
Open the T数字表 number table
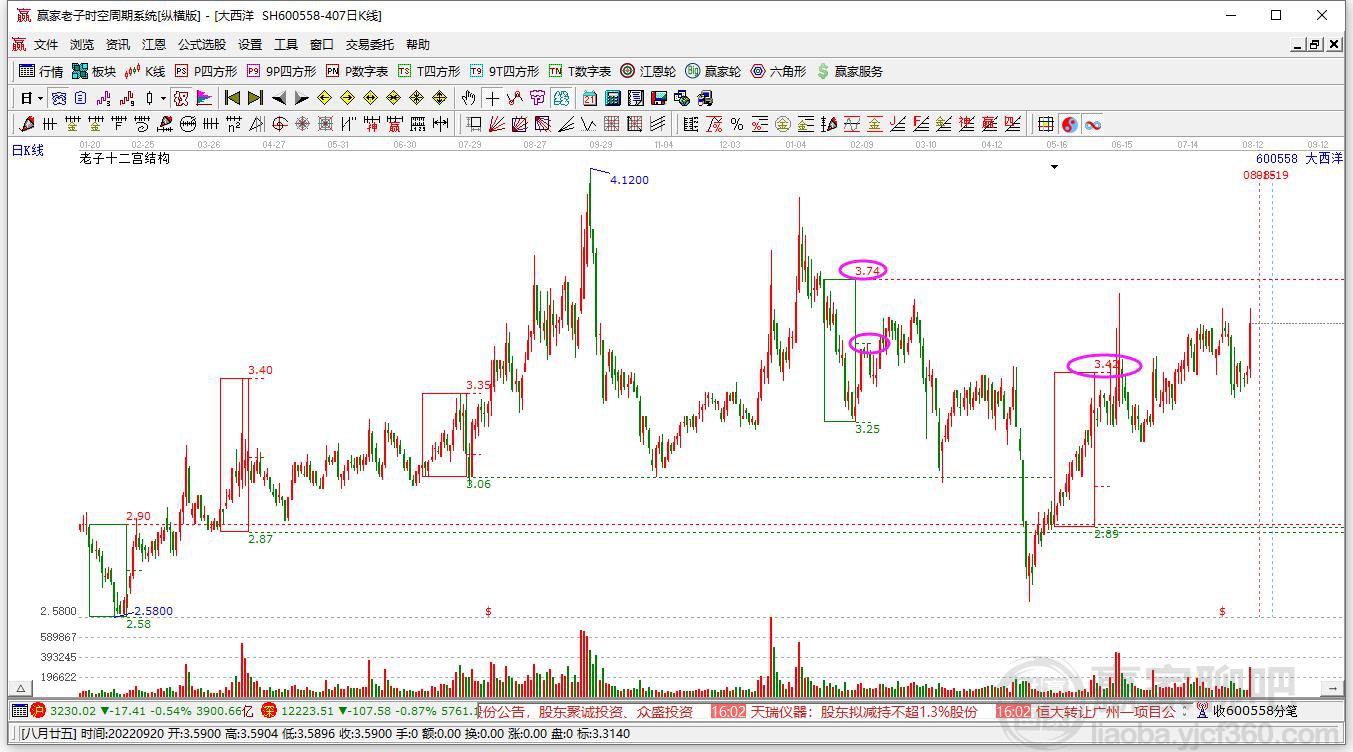coord(580,71)
